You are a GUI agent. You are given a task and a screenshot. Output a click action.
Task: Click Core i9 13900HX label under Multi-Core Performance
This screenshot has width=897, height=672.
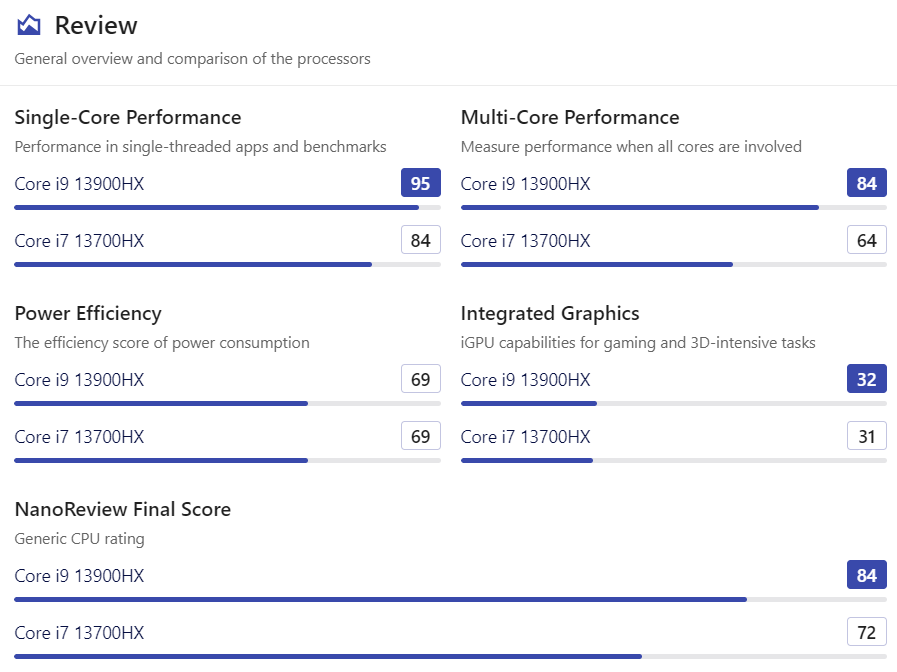[526, 184]
